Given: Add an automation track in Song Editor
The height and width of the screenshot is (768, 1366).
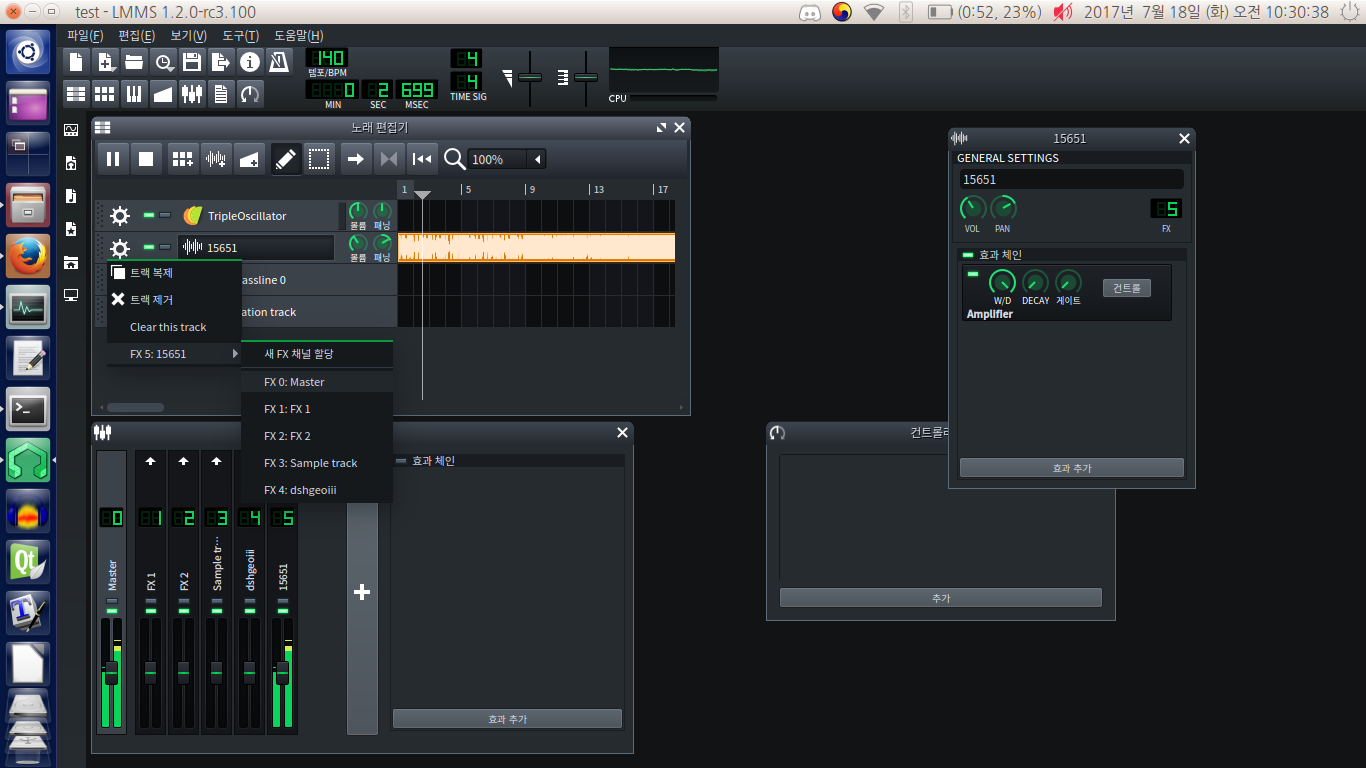Looking at the screenshot, I should pyautogui.click(x=249, y=158).
